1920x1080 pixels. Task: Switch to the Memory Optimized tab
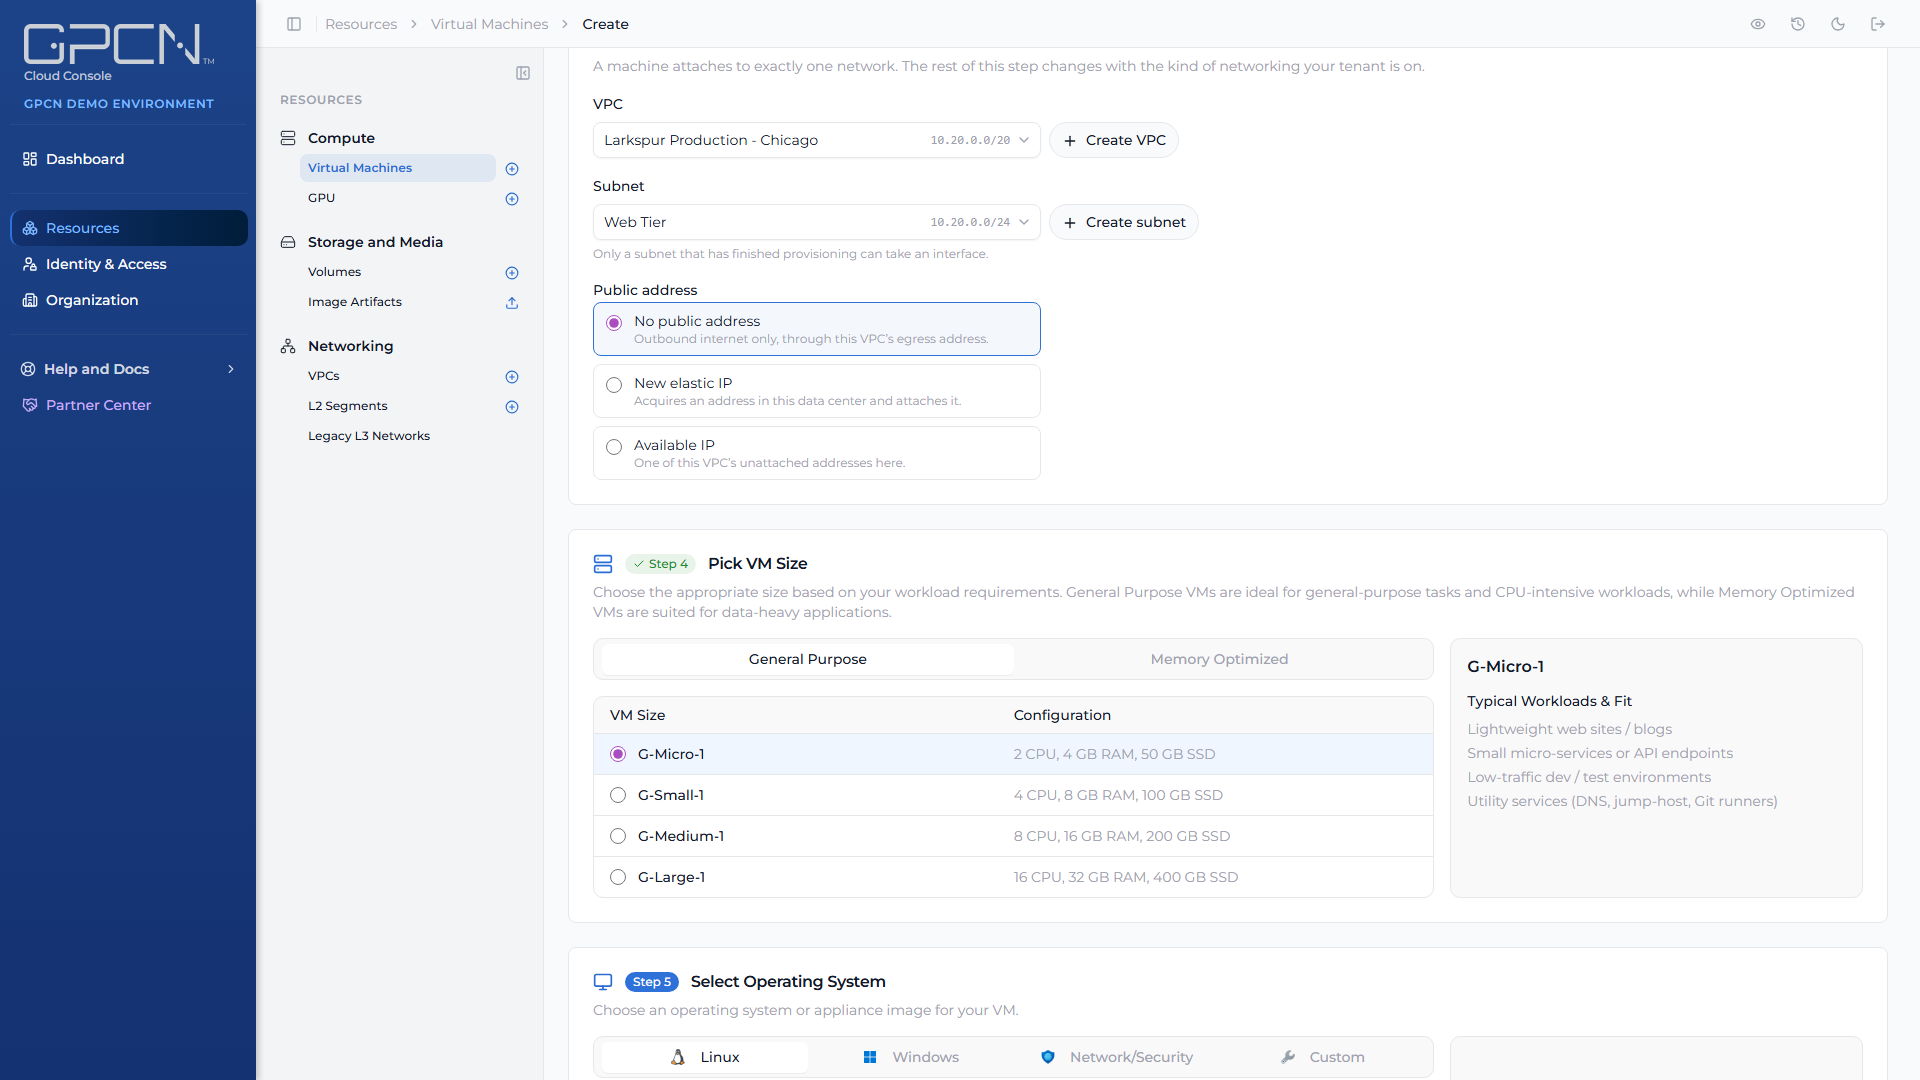coord(1219,659)
